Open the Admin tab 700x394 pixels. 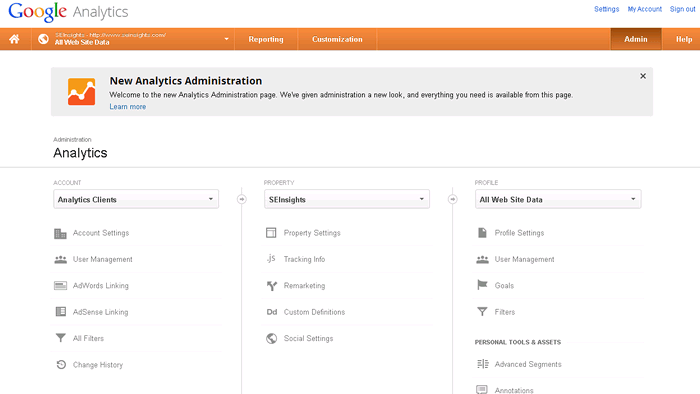(636, 39)
